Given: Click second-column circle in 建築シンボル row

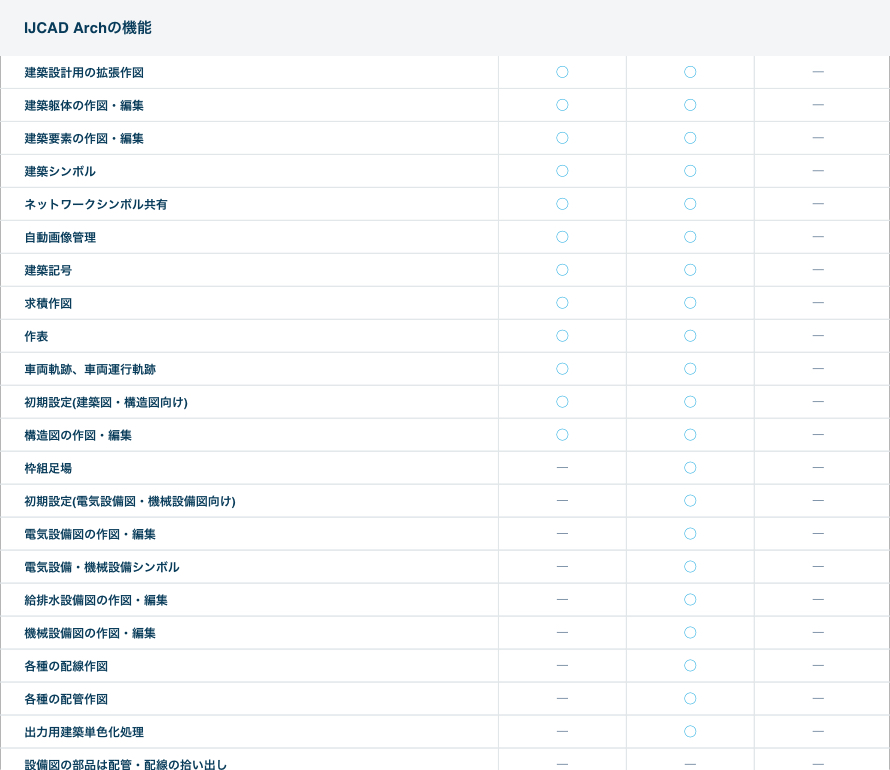Looking at the screenshot, I should 690,171.
